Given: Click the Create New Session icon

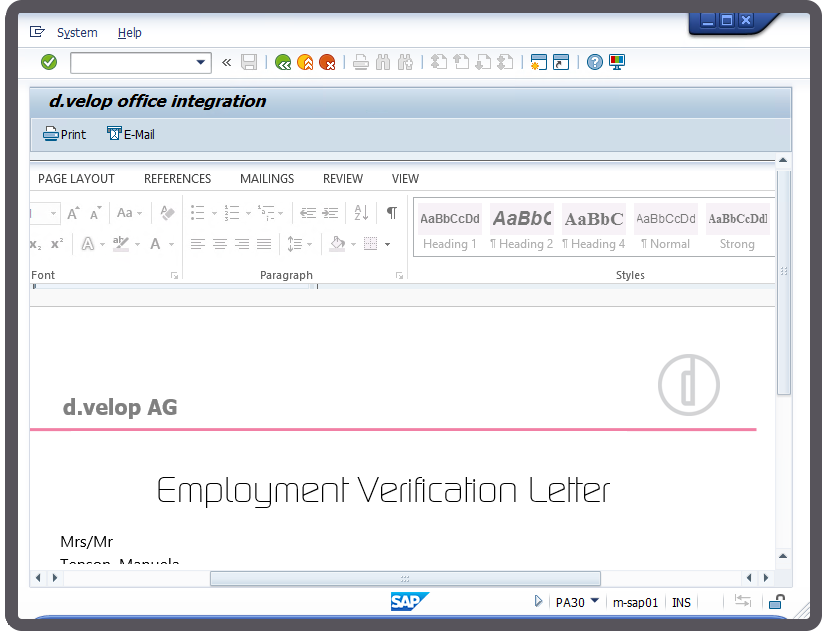Looking at the screenshot, I should 538,62.
